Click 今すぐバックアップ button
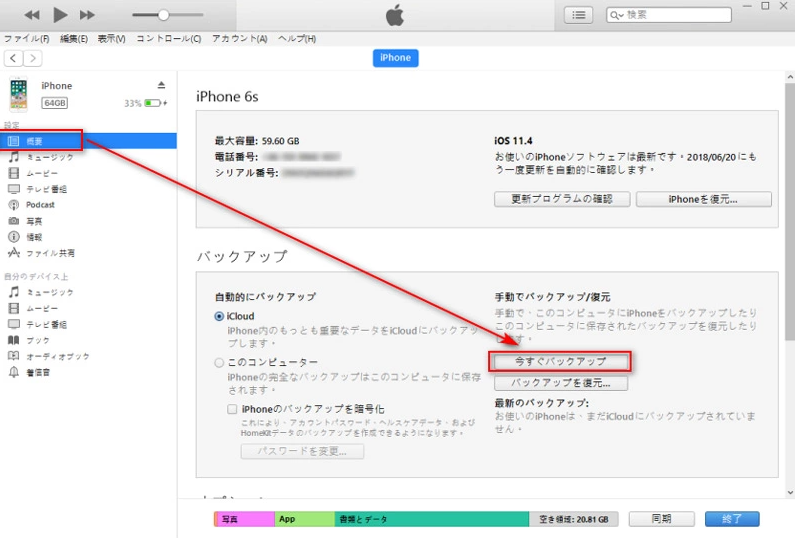Screen dimensions: 797x538 point(560,362)
